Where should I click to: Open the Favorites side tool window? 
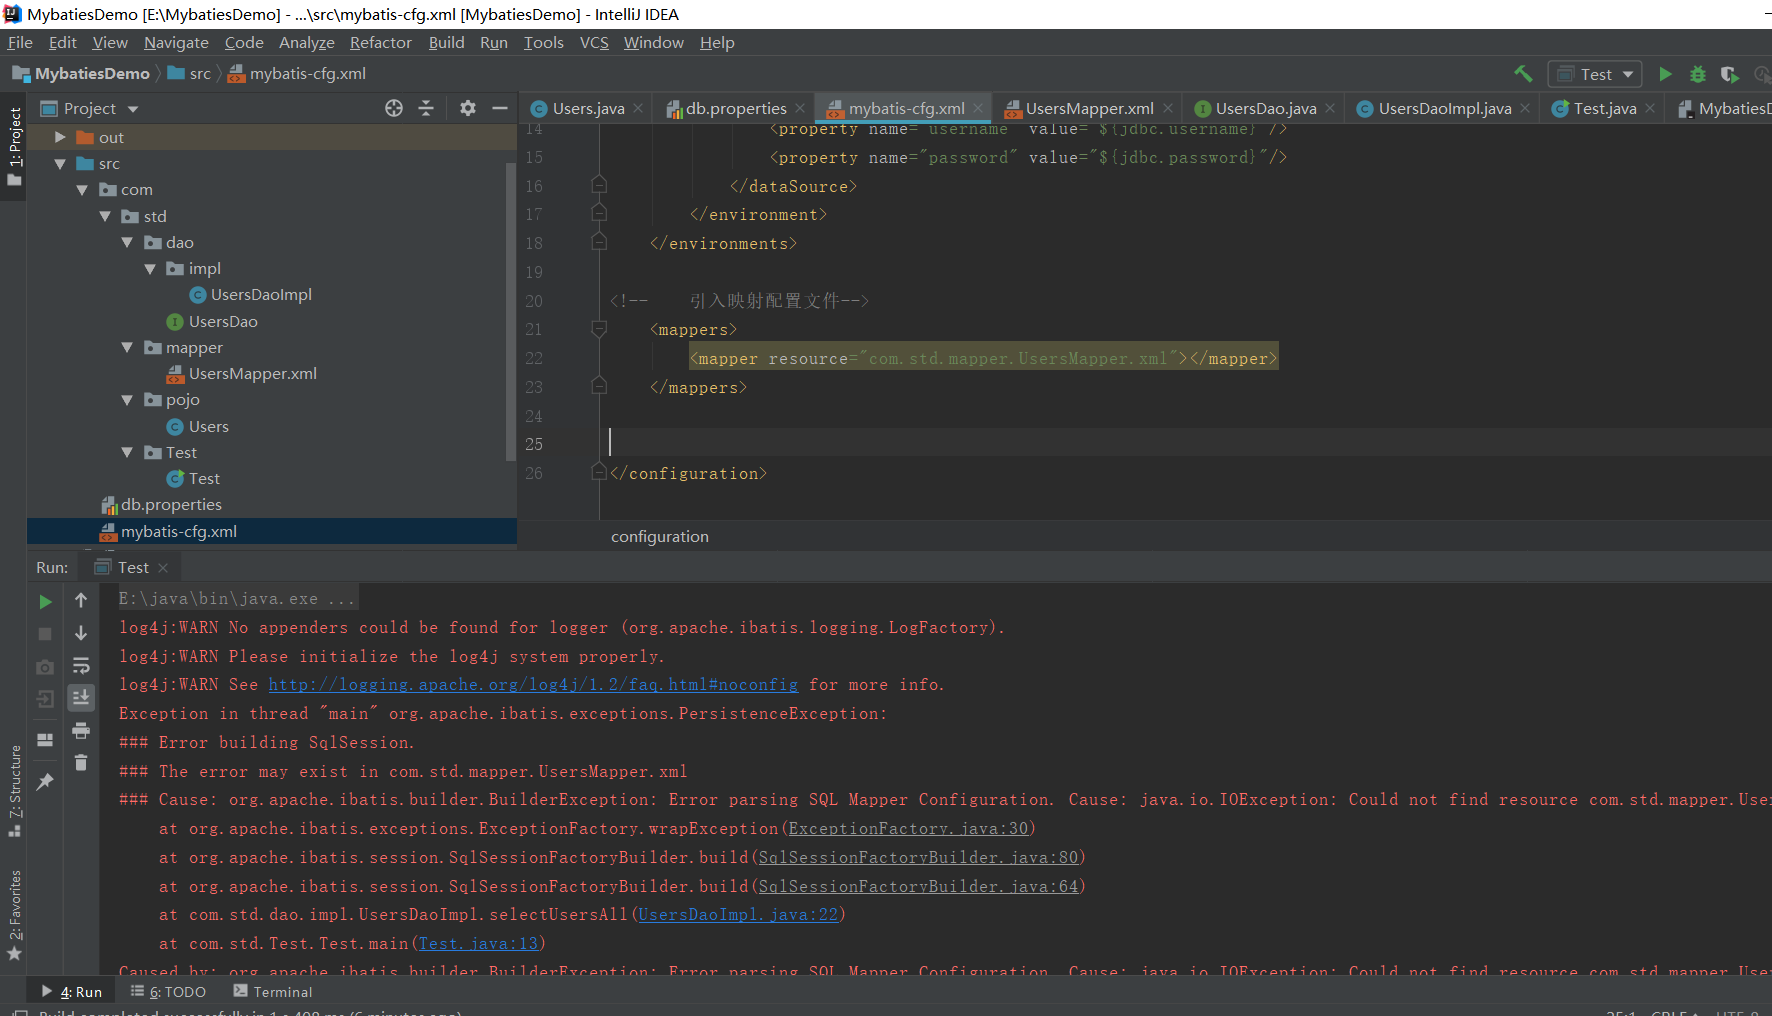pos(14,915)
